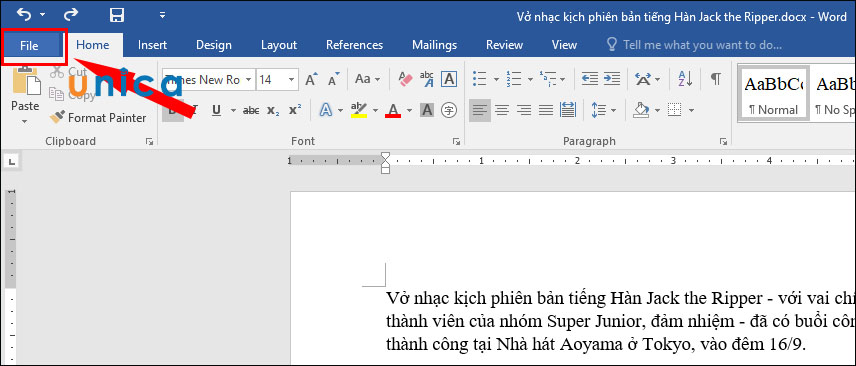Toggle Subscript formatting

coord(273,111)
